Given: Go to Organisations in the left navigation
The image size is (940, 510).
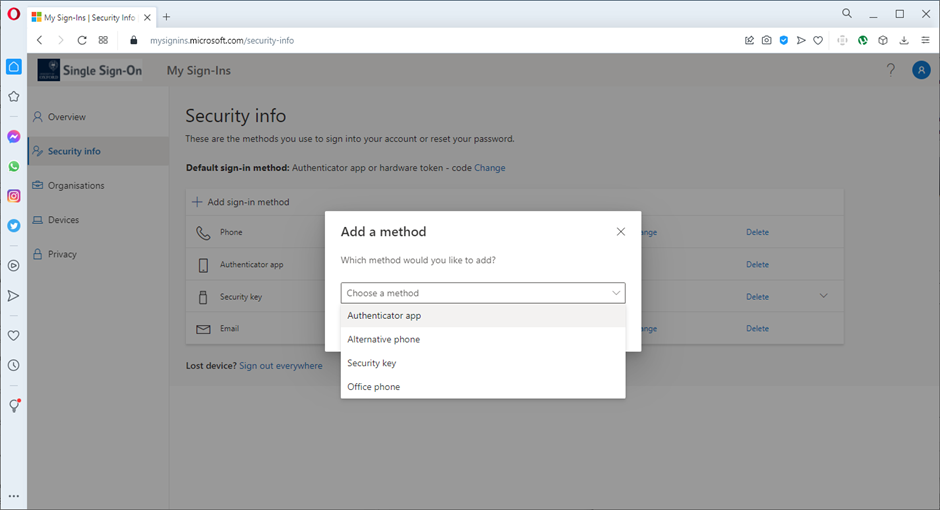Looking at the screenshot, I should coord(76,186).
